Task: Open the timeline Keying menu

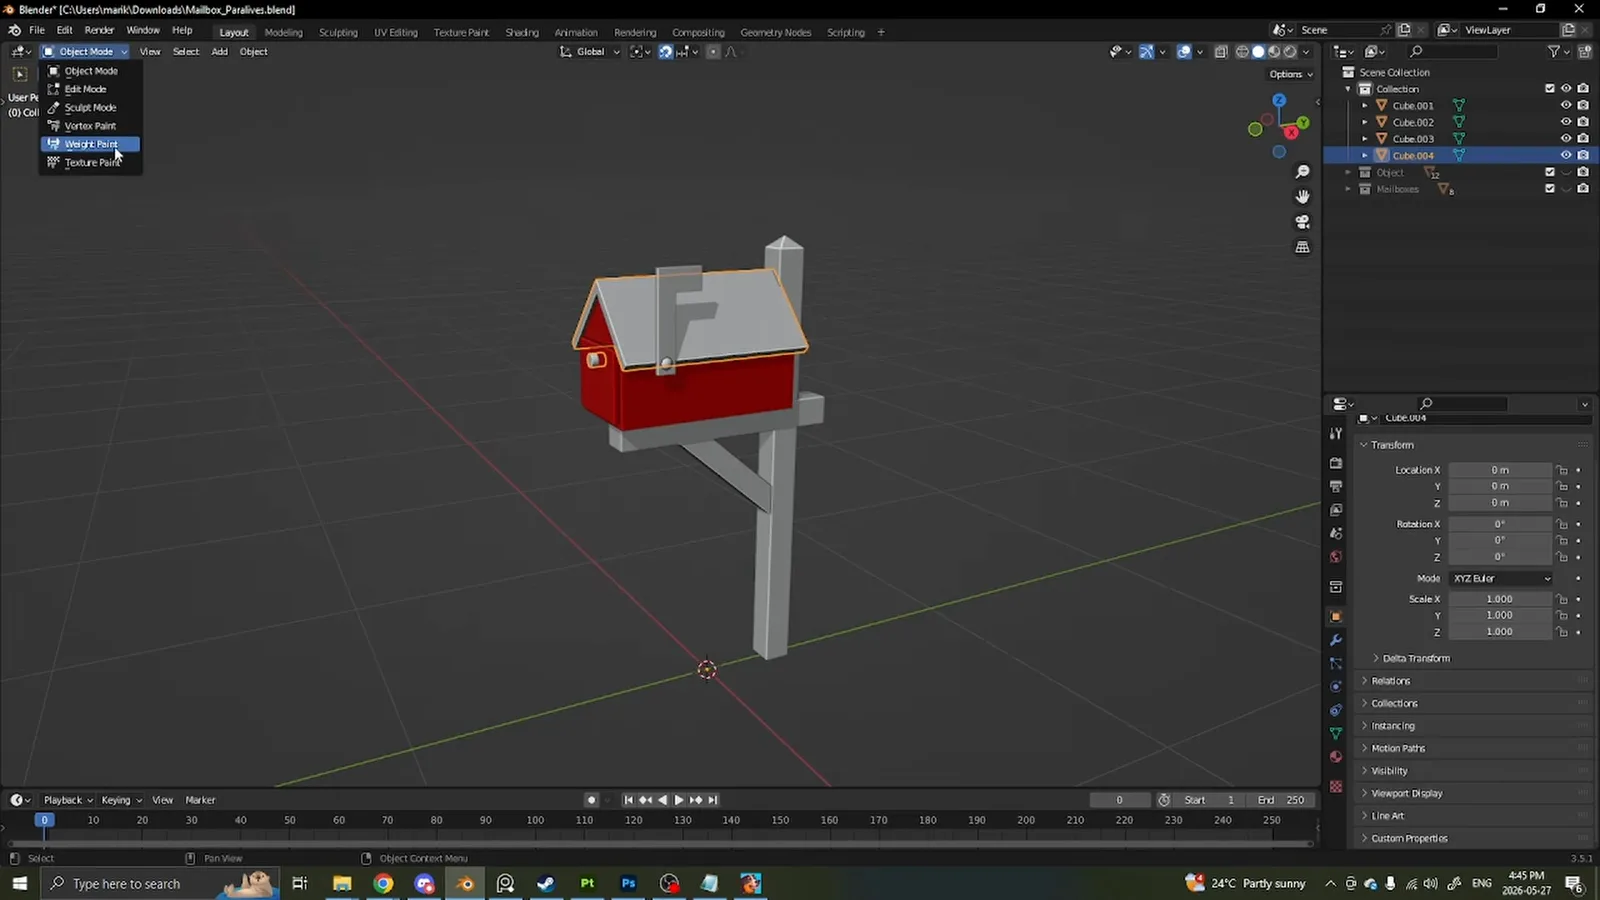Action: coord(121,800)
